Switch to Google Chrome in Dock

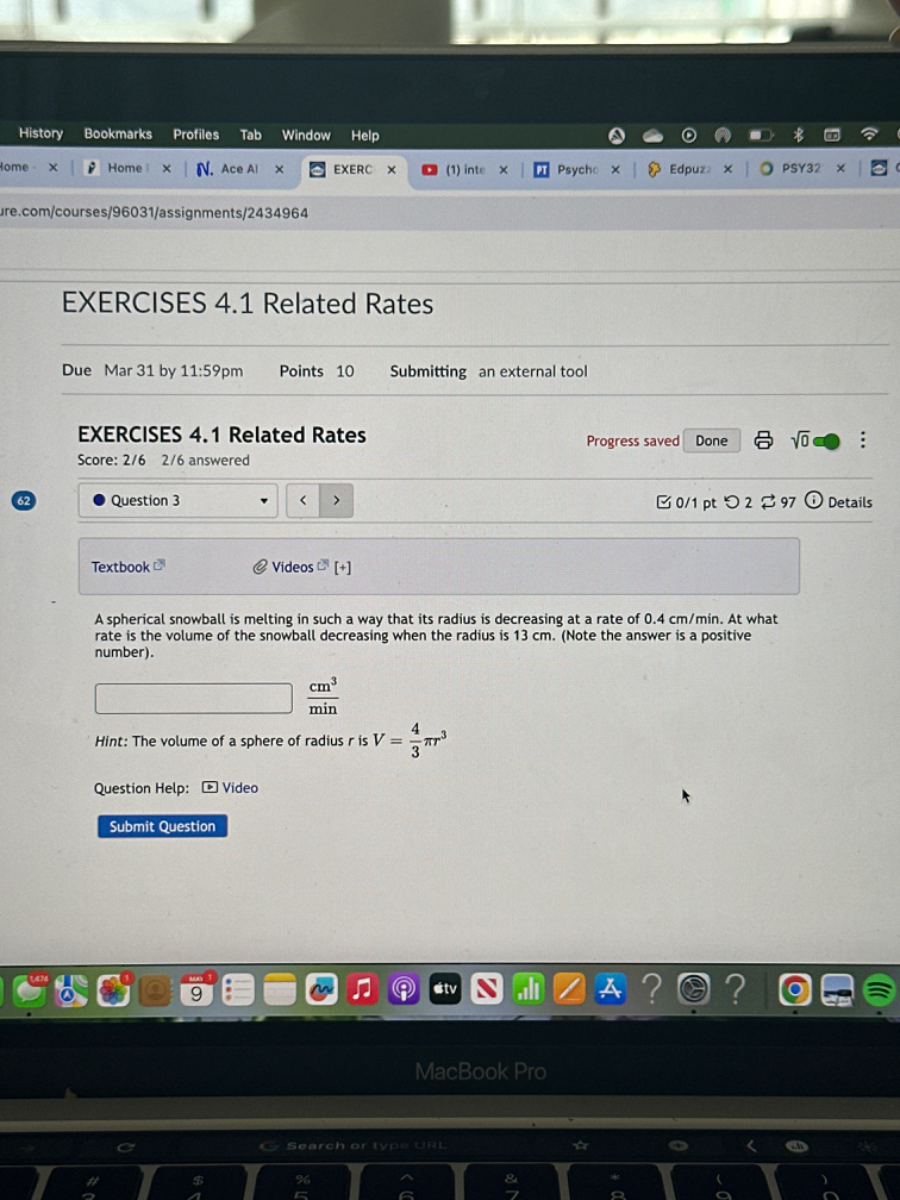click(x=795, y=990)
